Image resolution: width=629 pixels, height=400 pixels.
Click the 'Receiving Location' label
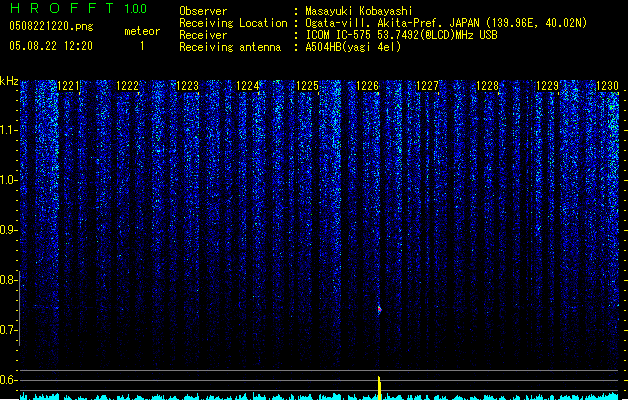pos(233,23)
